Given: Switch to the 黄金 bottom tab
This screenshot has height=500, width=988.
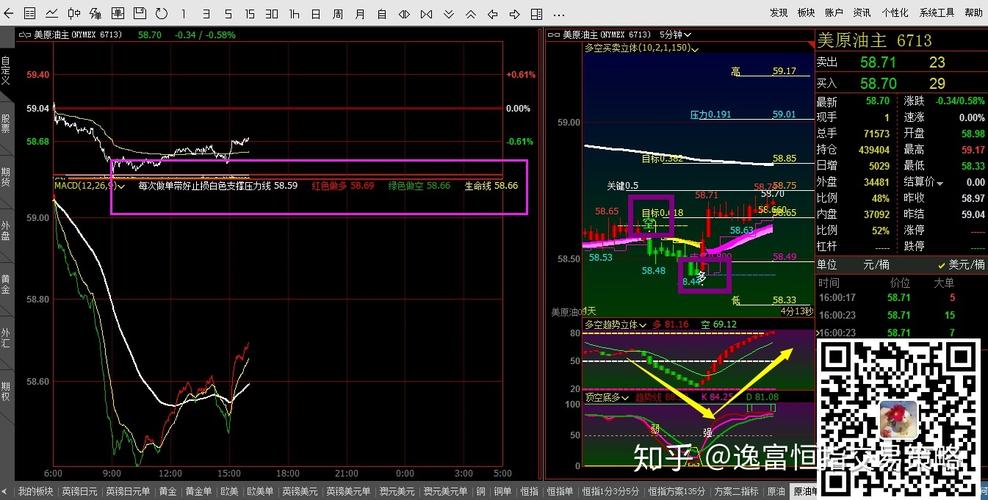Looking at the screenshot, I should 167,492.
